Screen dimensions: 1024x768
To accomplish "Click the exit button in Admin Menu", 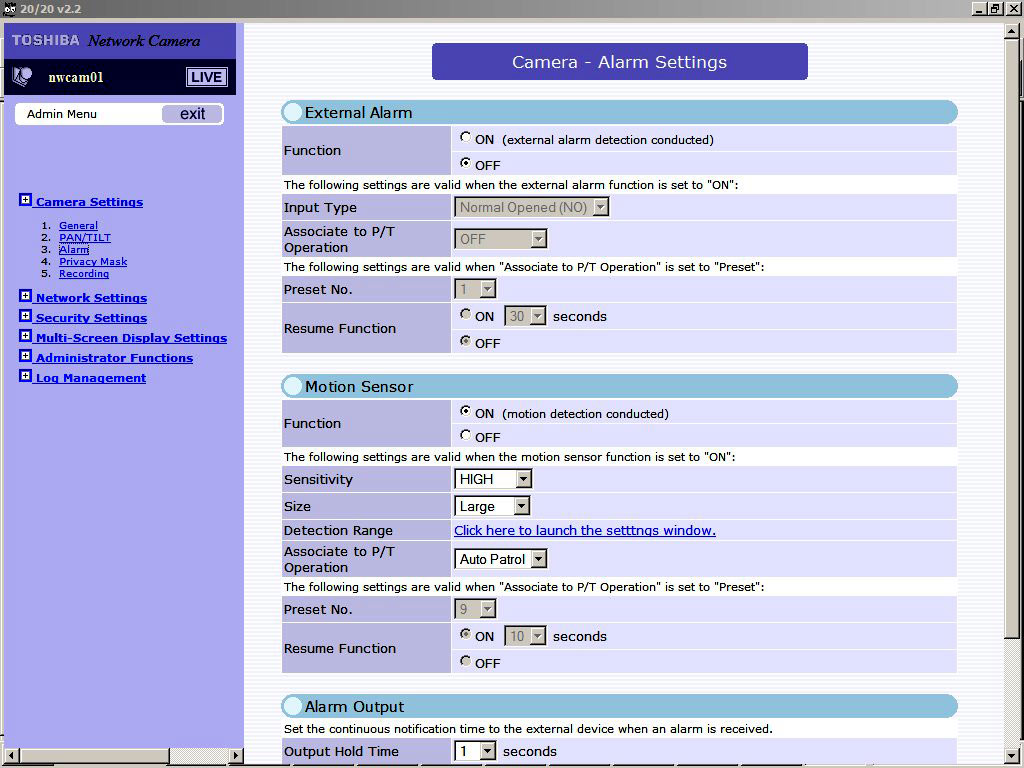I will 192,114.
